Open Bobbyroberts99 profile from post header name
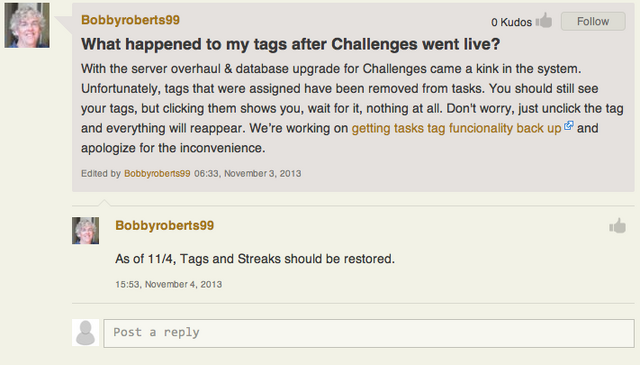The width and height of the screenshot is (640, 365). point(130,20)
